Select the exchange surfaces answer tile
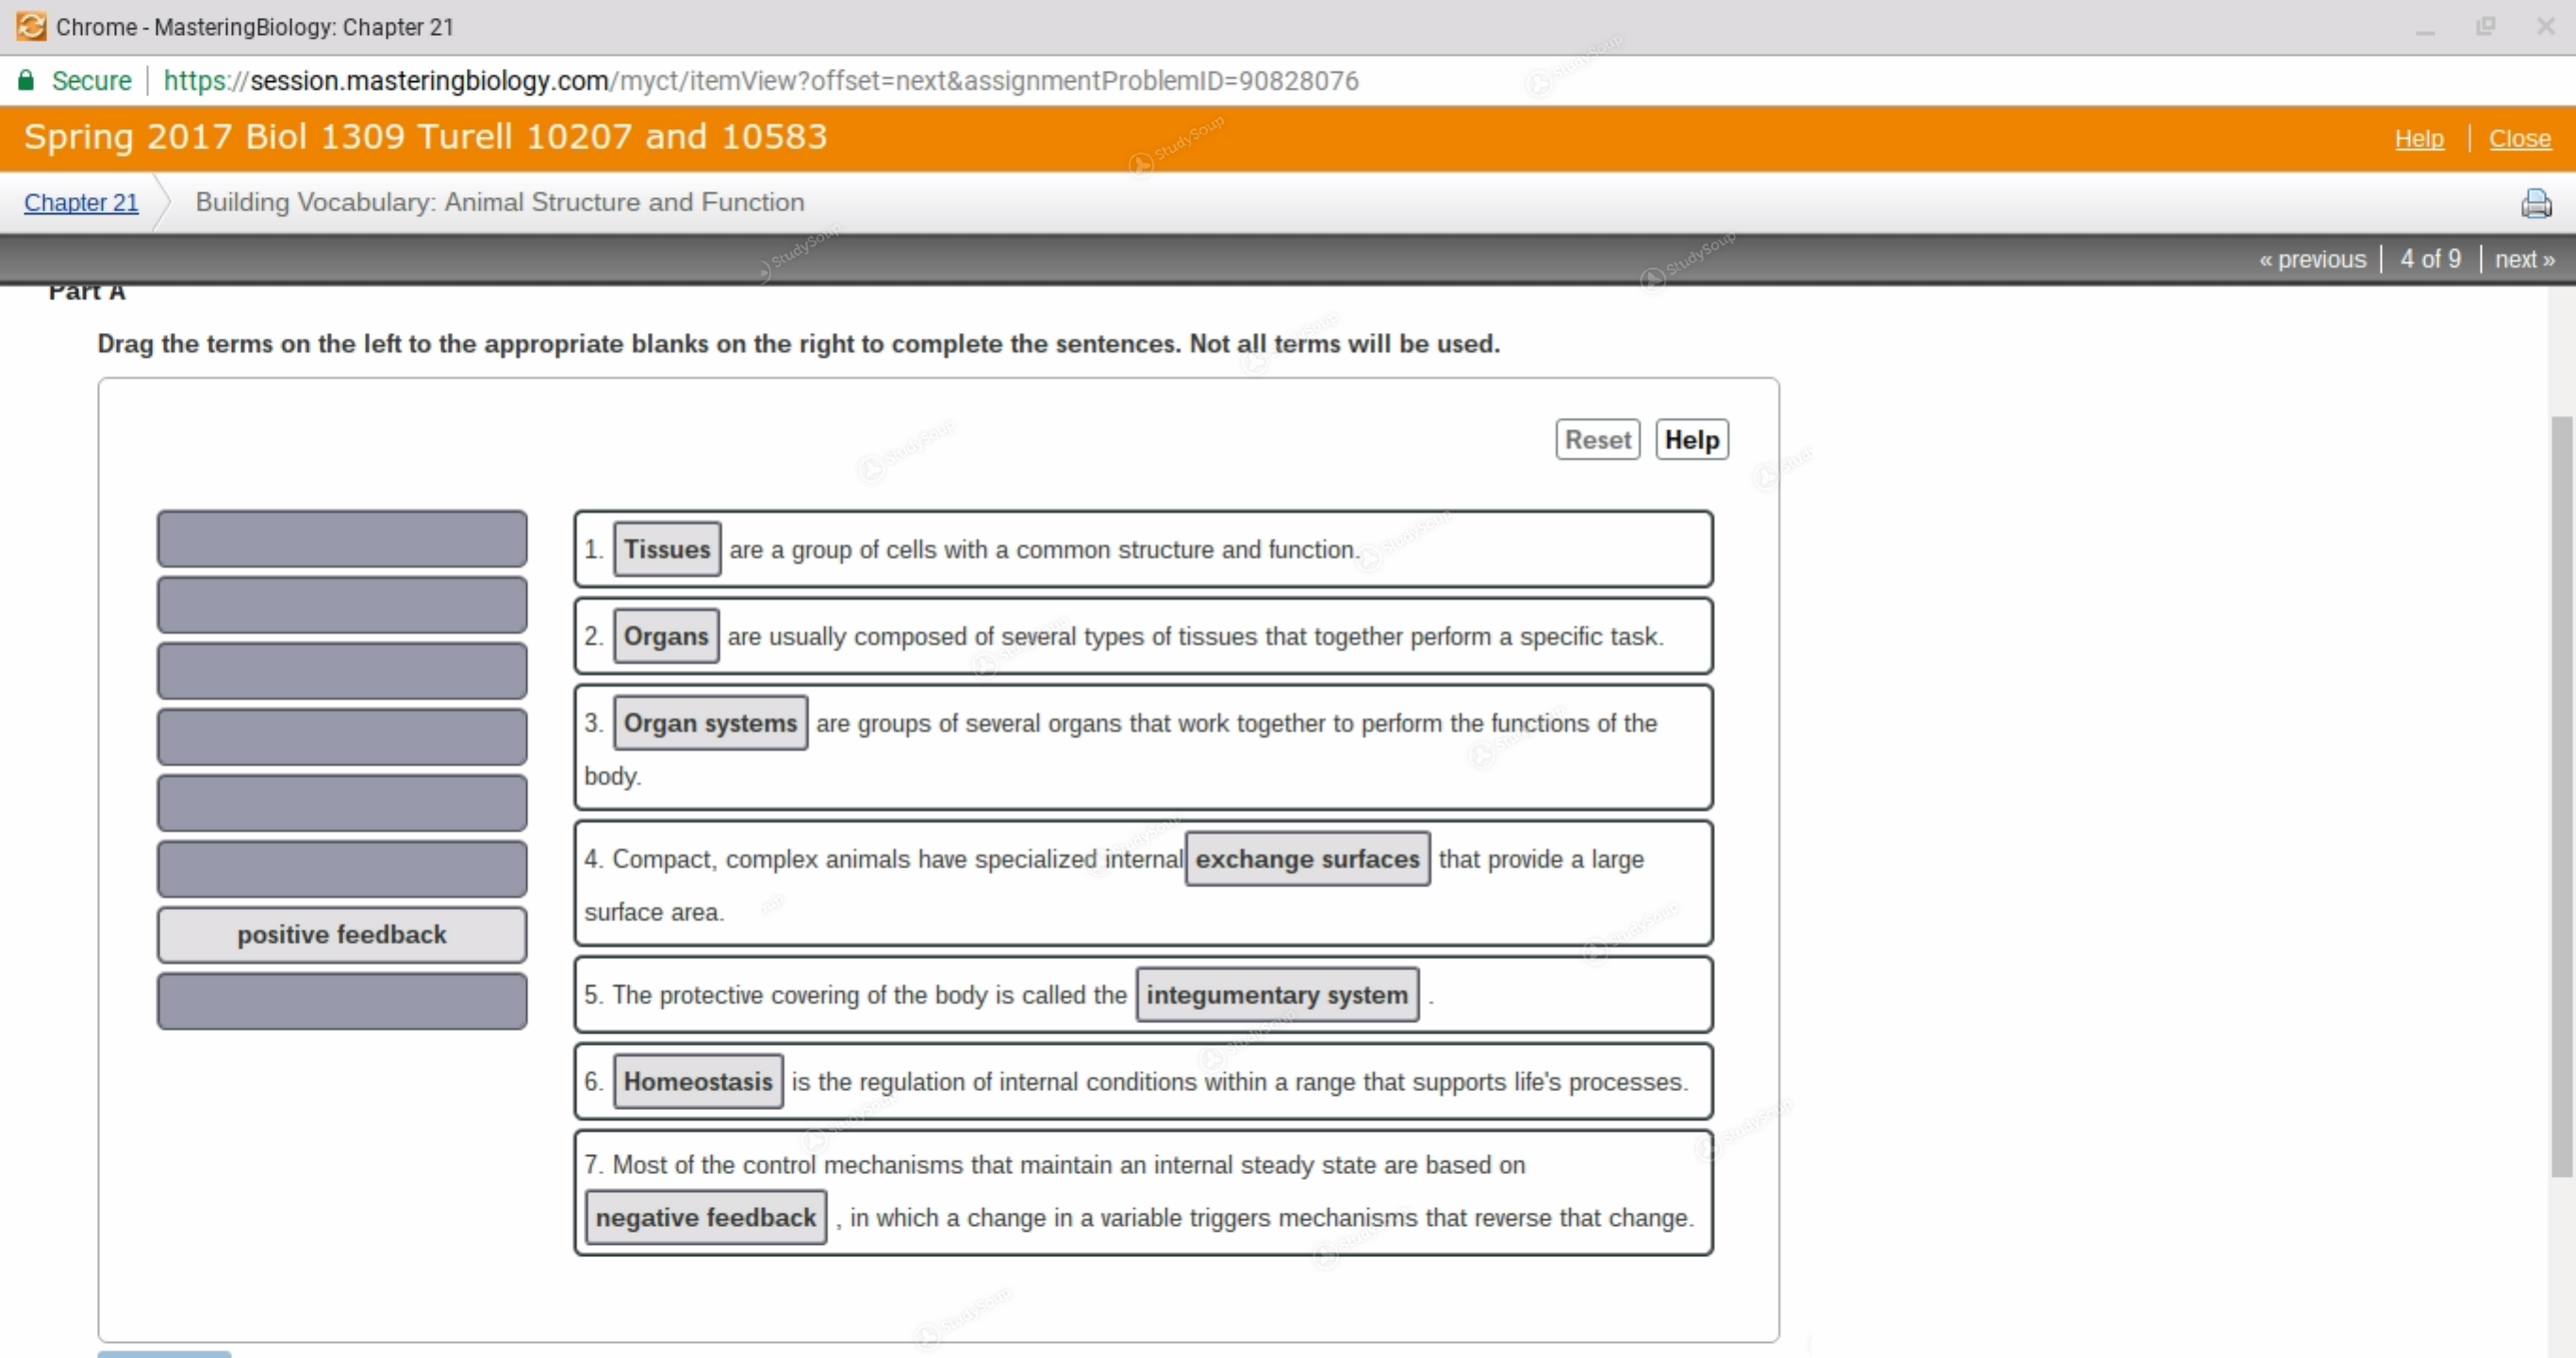 pos(1307,859)
